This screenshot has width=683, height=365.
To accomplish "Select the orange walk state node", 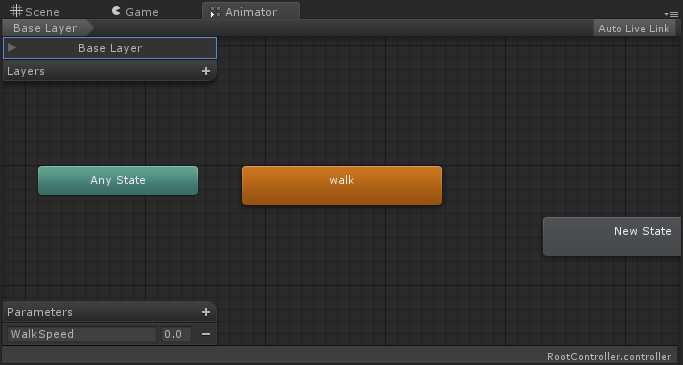I will click(342, 185).
